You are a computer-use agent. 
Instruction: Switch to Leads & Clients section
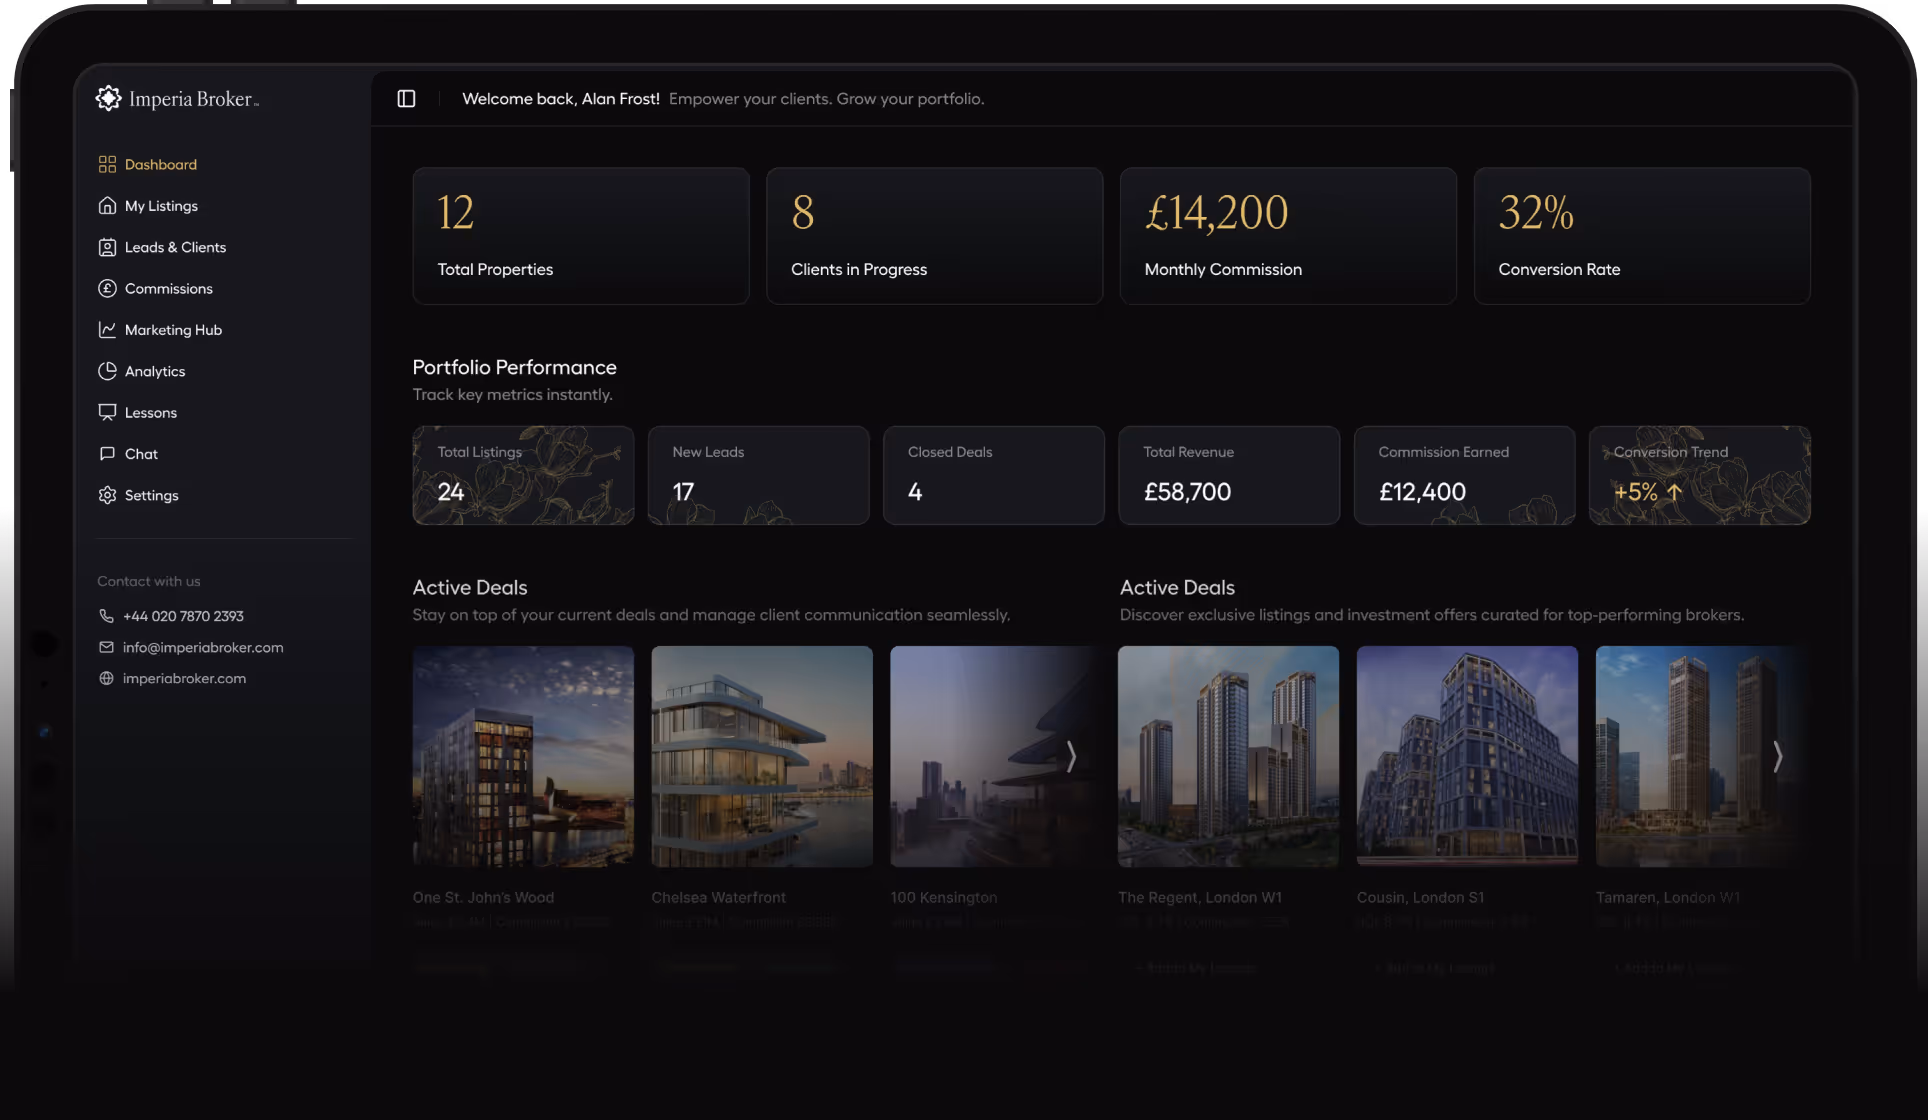[174, 247]
